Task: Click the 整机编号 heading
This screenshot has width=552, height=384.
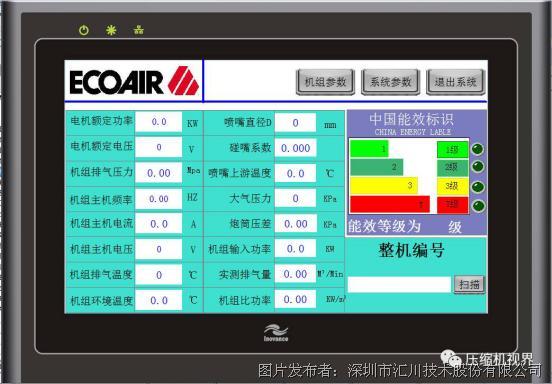Action: (x=412, y=251)
